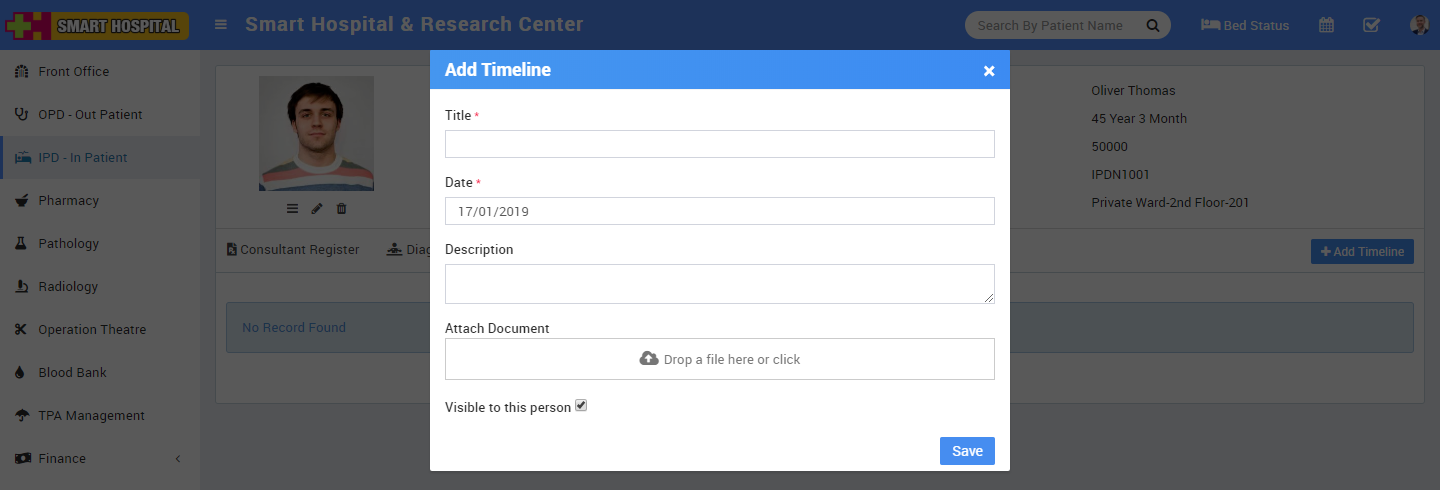Click the Save button
1440x490 pixels.
pyautogui.click(x=967, y=451)
